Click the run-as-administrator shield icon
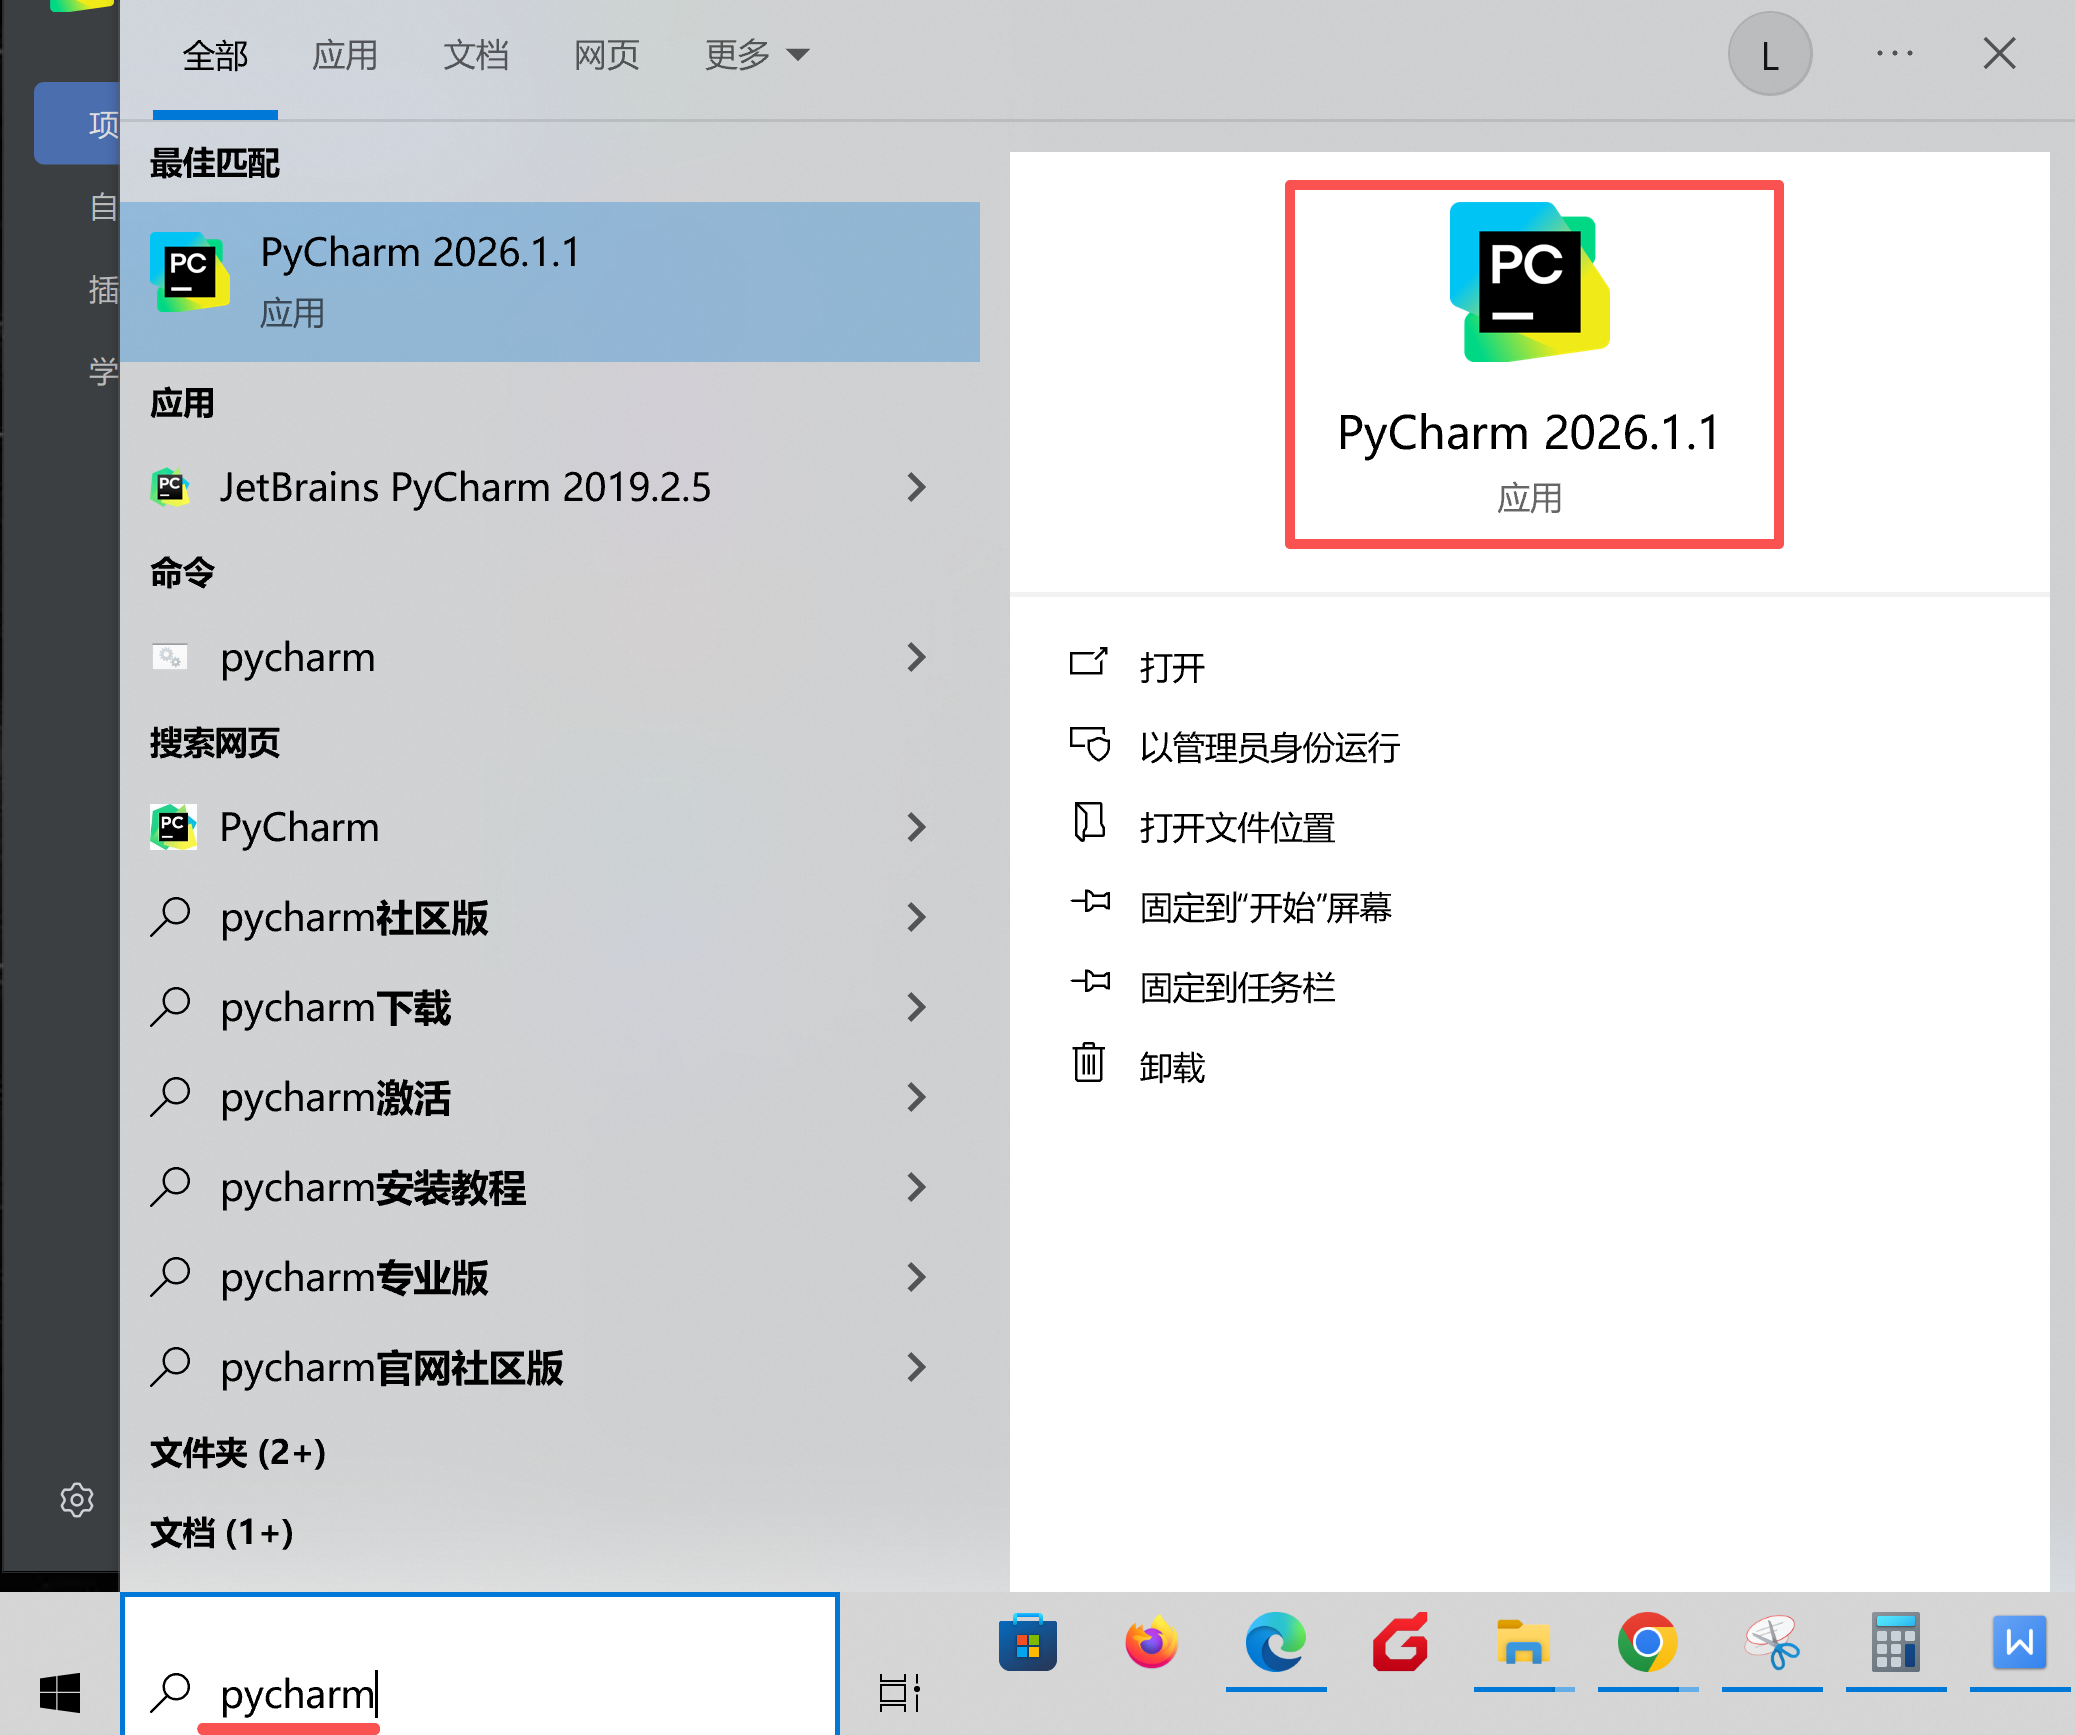The height and width of the screenshot is (1735, 2075). coord(1090,745)
